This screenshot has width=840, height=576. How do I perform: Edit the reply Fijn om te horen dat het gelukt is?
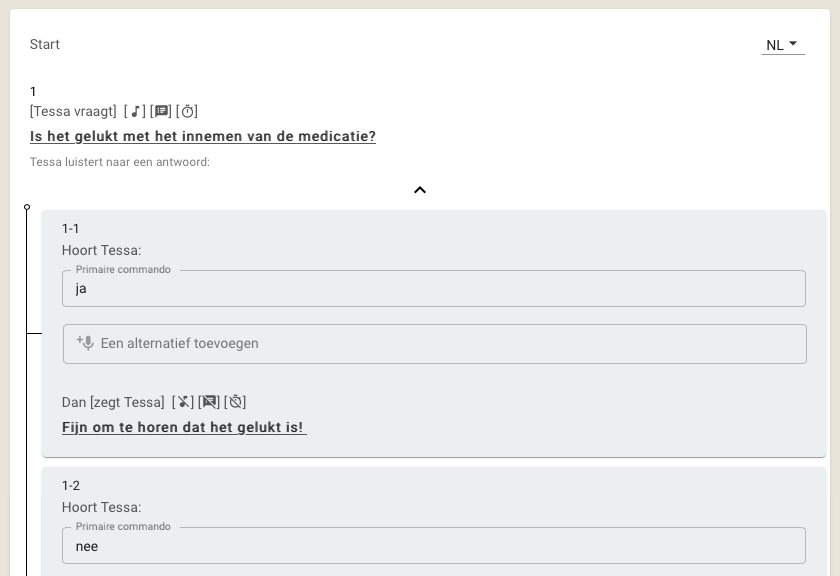coord(184,427)
